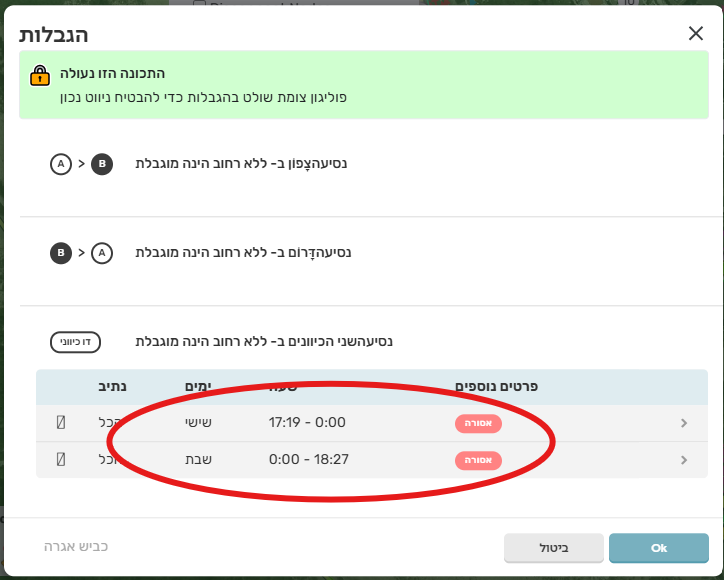
Task: Select the 17:19 - 0:00 time entry
Action: tap(307, 423)
